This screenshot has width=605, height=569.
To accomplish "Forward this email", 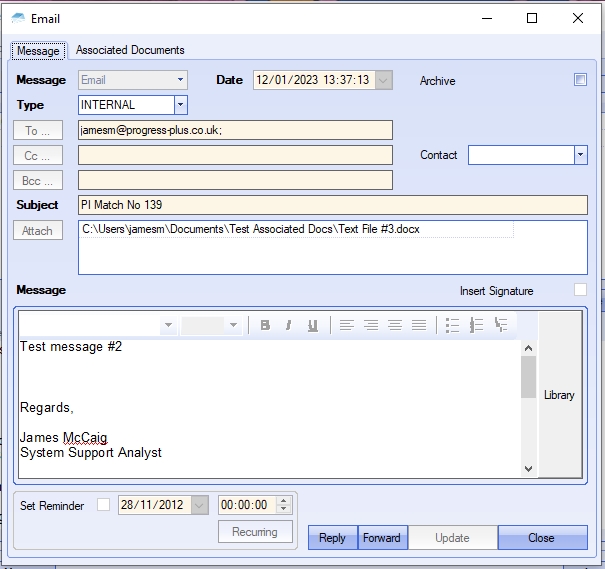I will click(x=382, y=537).
